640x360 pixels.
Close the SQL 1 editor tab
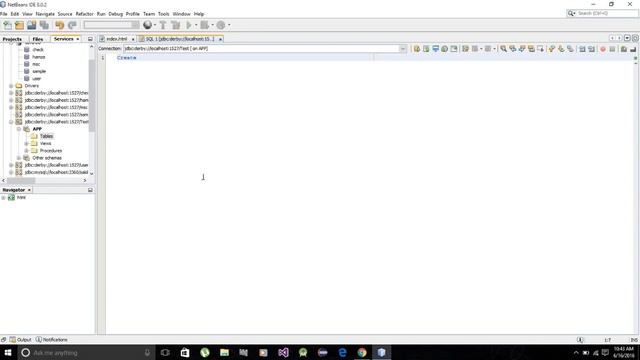coord(220,39)
